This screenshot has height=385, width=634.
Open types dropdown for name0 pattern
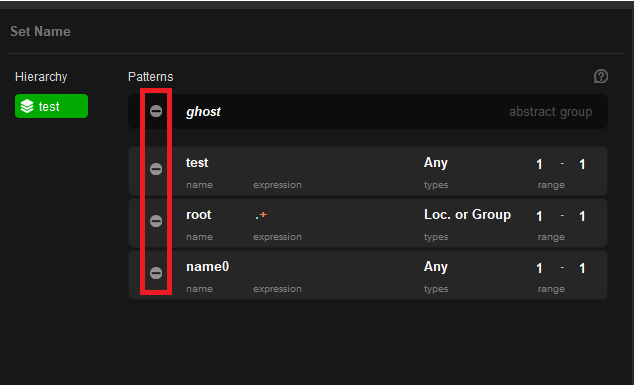[435, 267]
